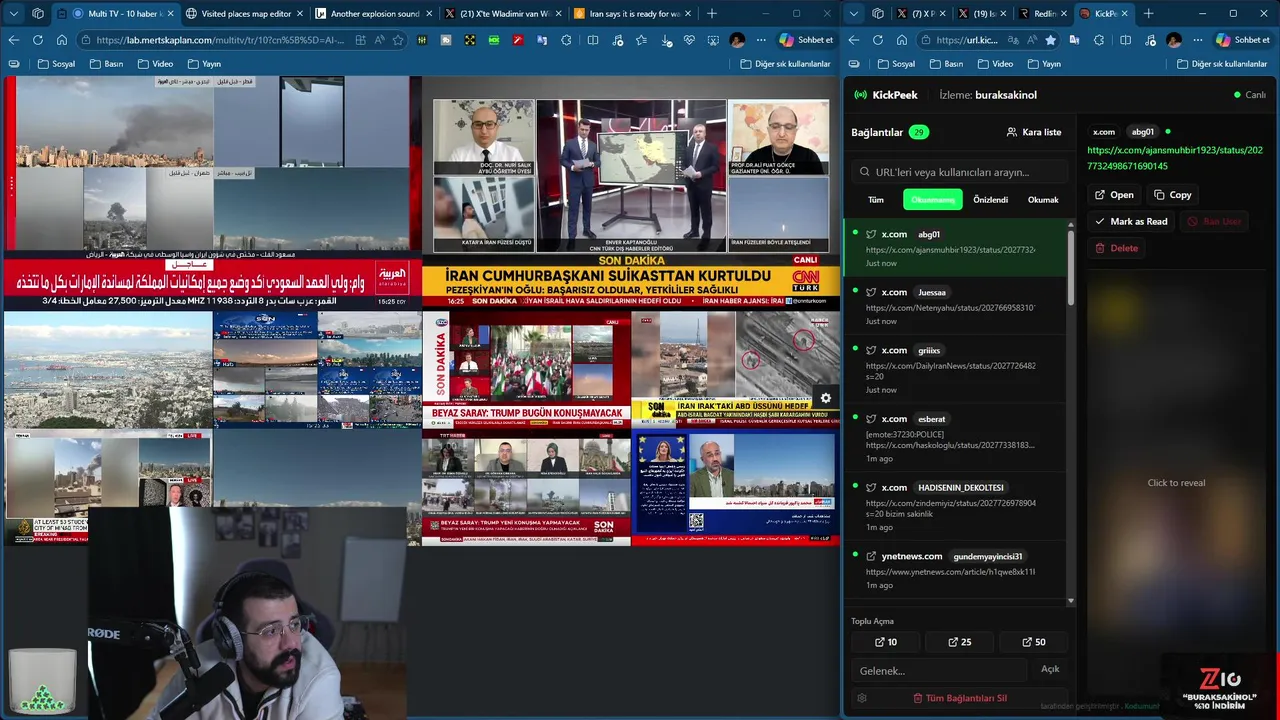Open left browser Basın bookmarks folder

[106, 64]
